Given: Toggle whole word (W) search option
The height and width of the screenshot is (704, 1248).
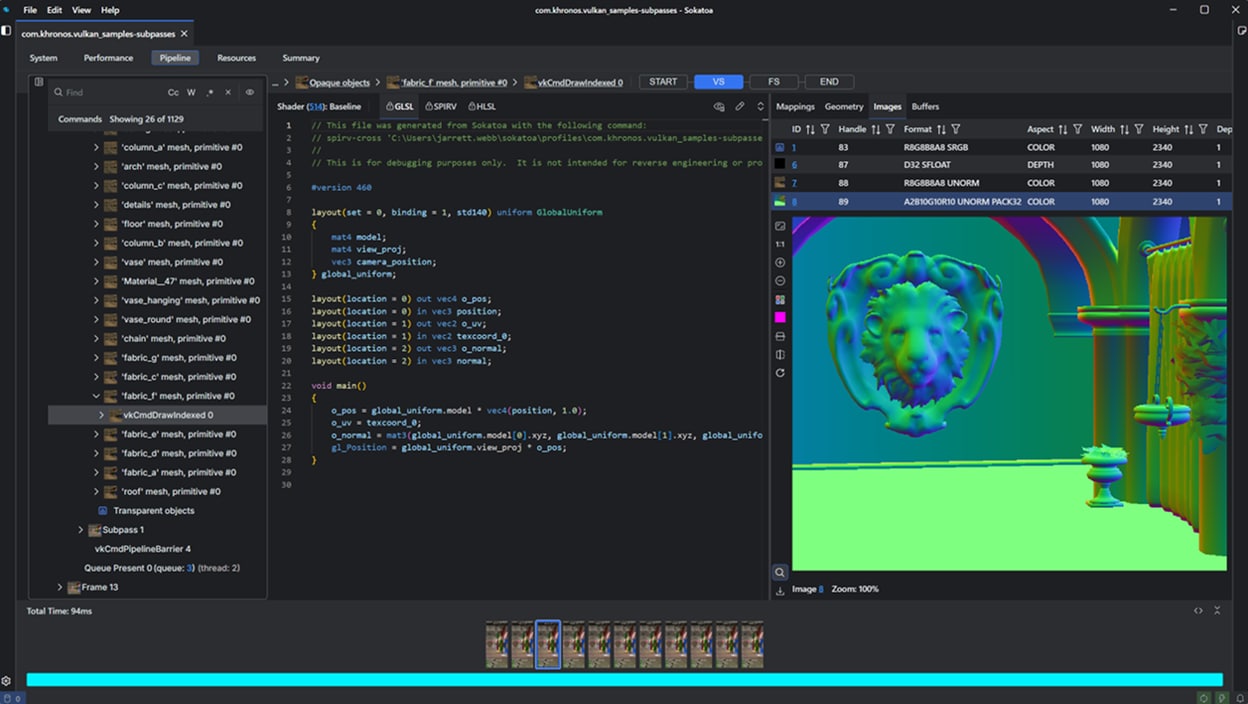Looking at the screenshot, I should (x=190, y=92).
